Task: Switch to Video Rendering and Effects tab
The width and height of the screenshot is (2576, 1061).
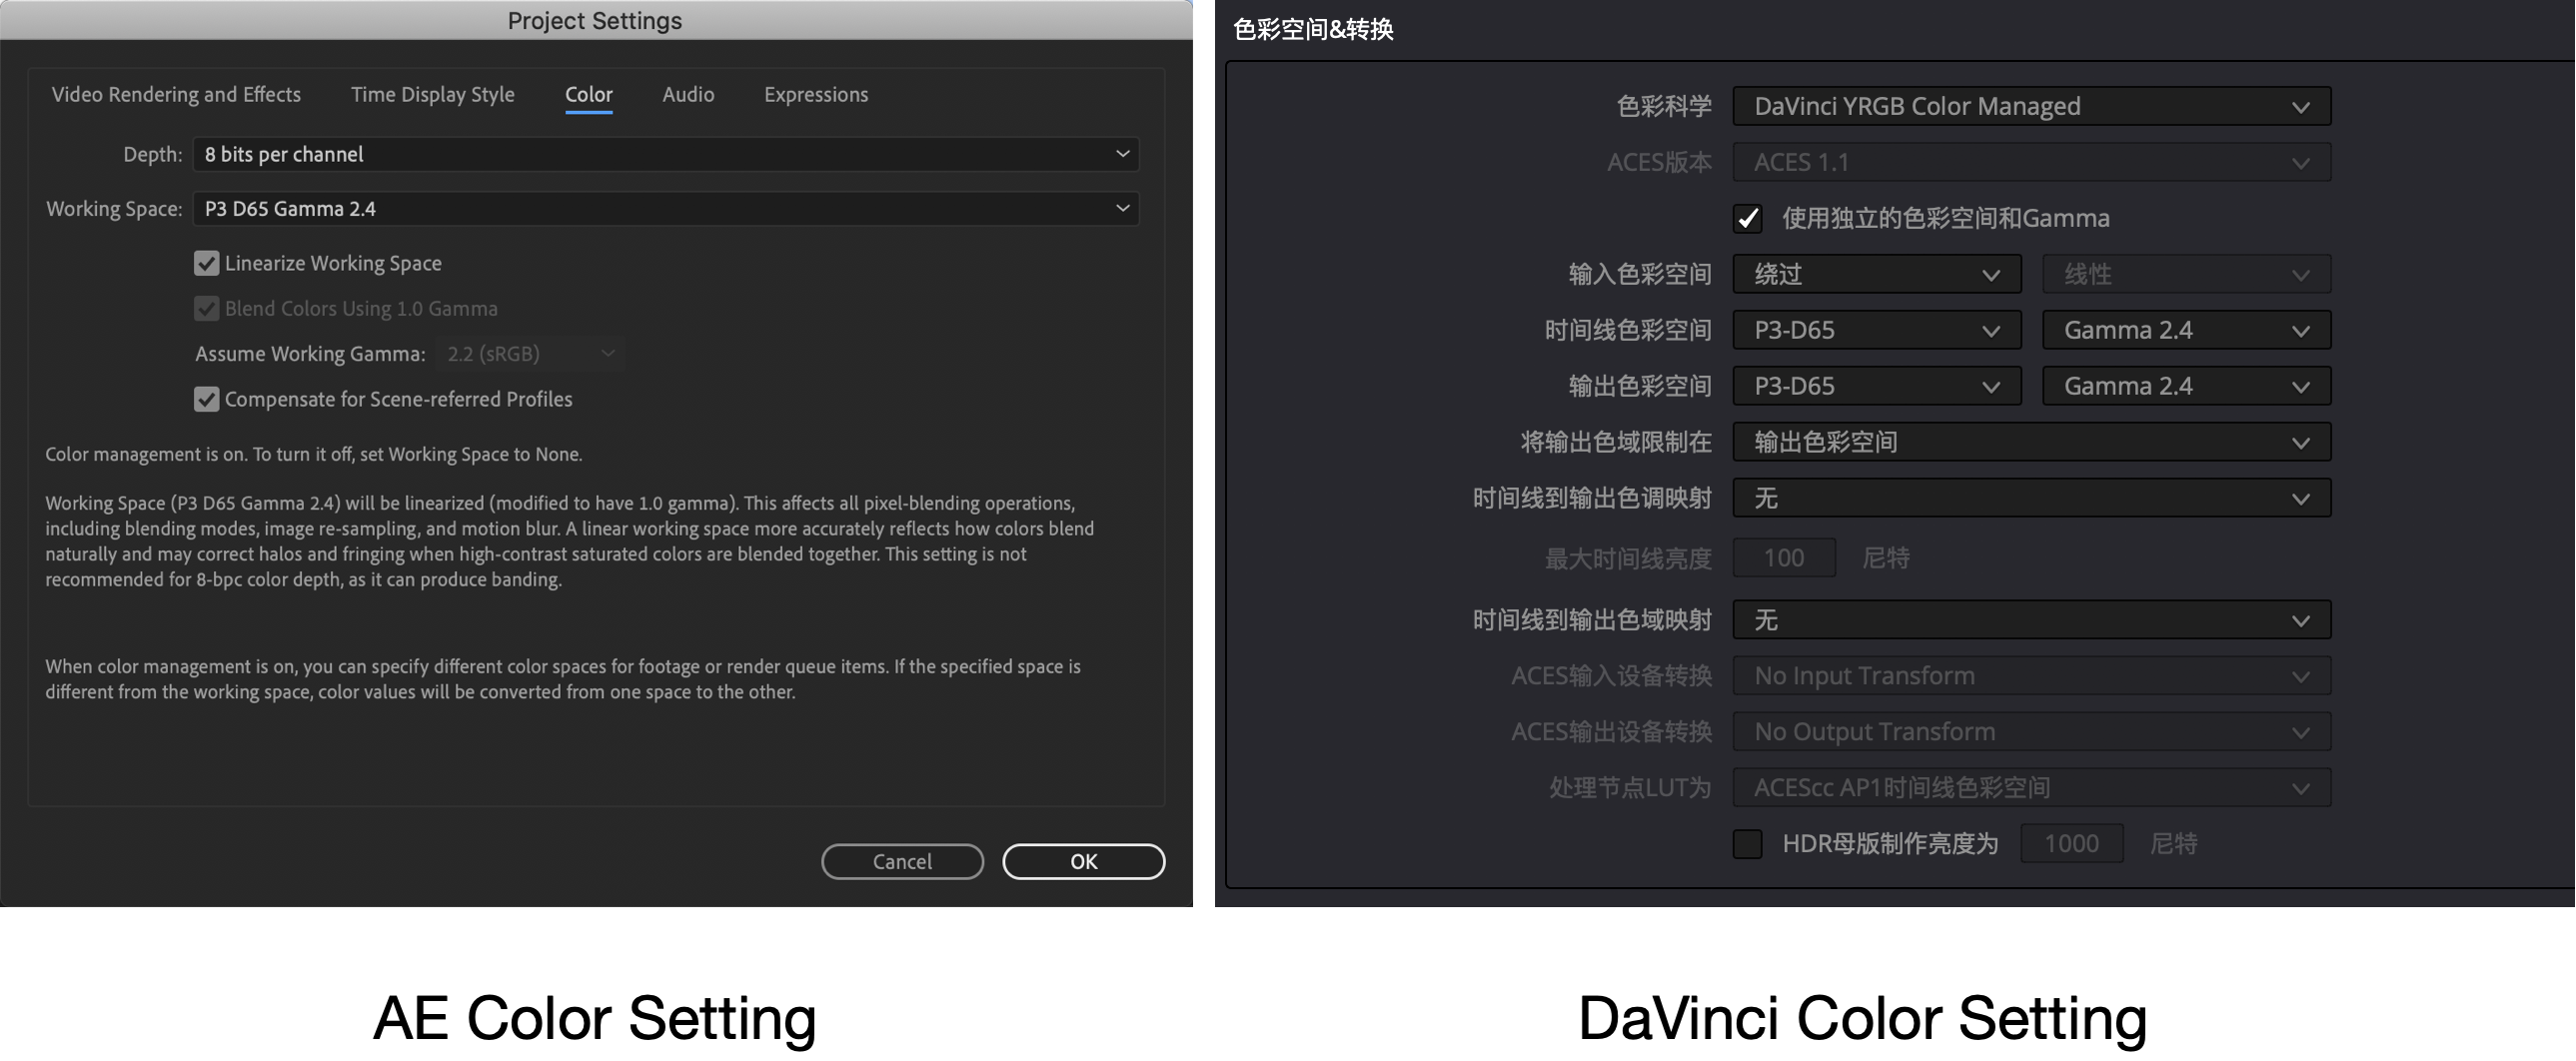Action: [176, 94]
